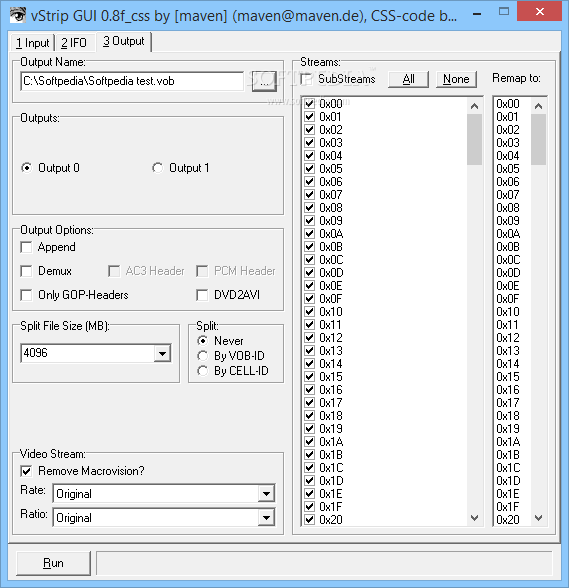This screenshot has height=588, width=569.
Task: Select 0x1D in Remap to list
Action: pyautogui.click(x=508, y=481)
